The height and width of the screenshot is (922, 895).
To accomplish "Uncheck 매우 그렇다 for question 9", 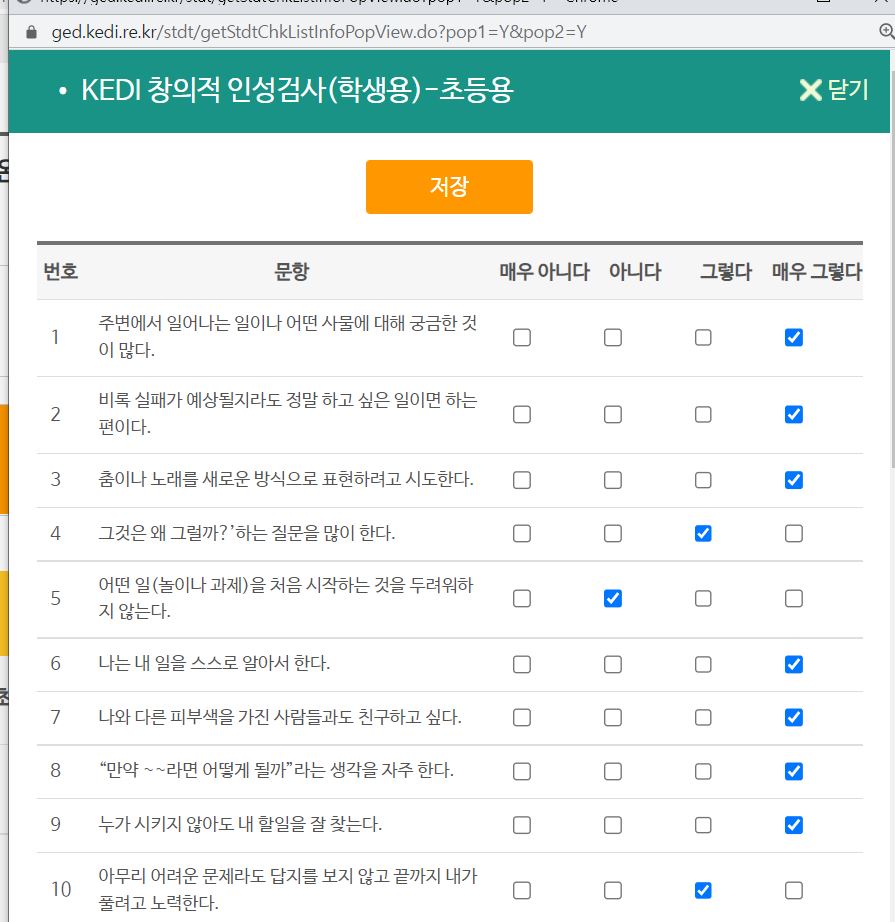I will coord(794,825).
